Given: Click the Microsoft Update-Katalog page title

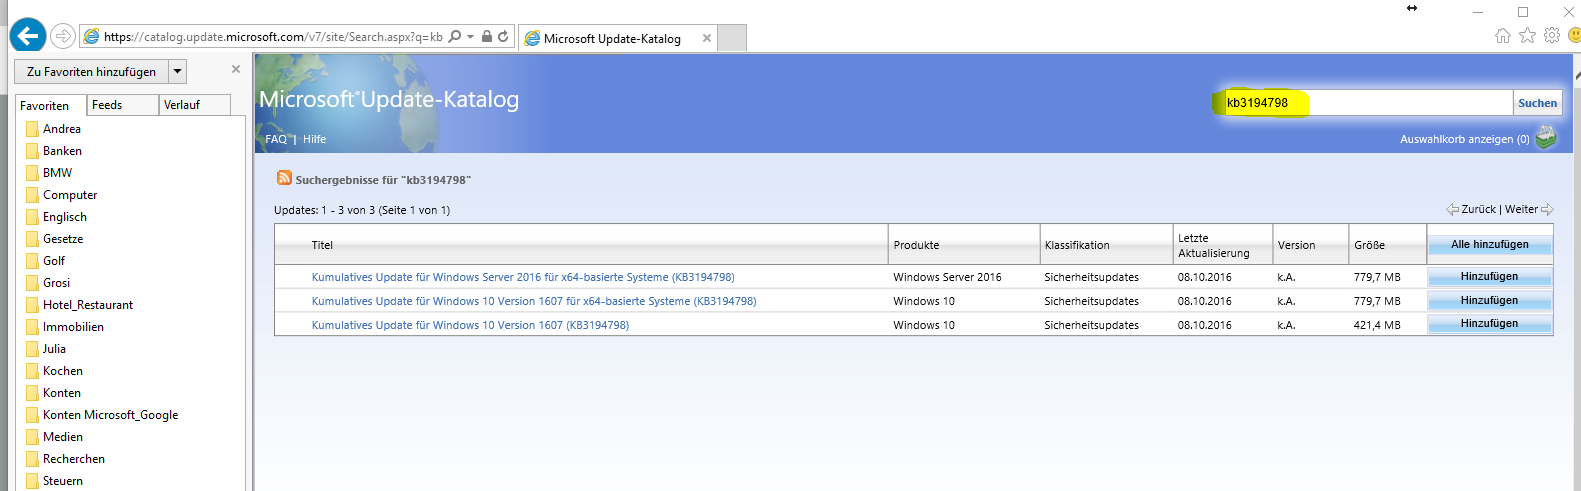Looking at the screenshot, I should [389, 99].
